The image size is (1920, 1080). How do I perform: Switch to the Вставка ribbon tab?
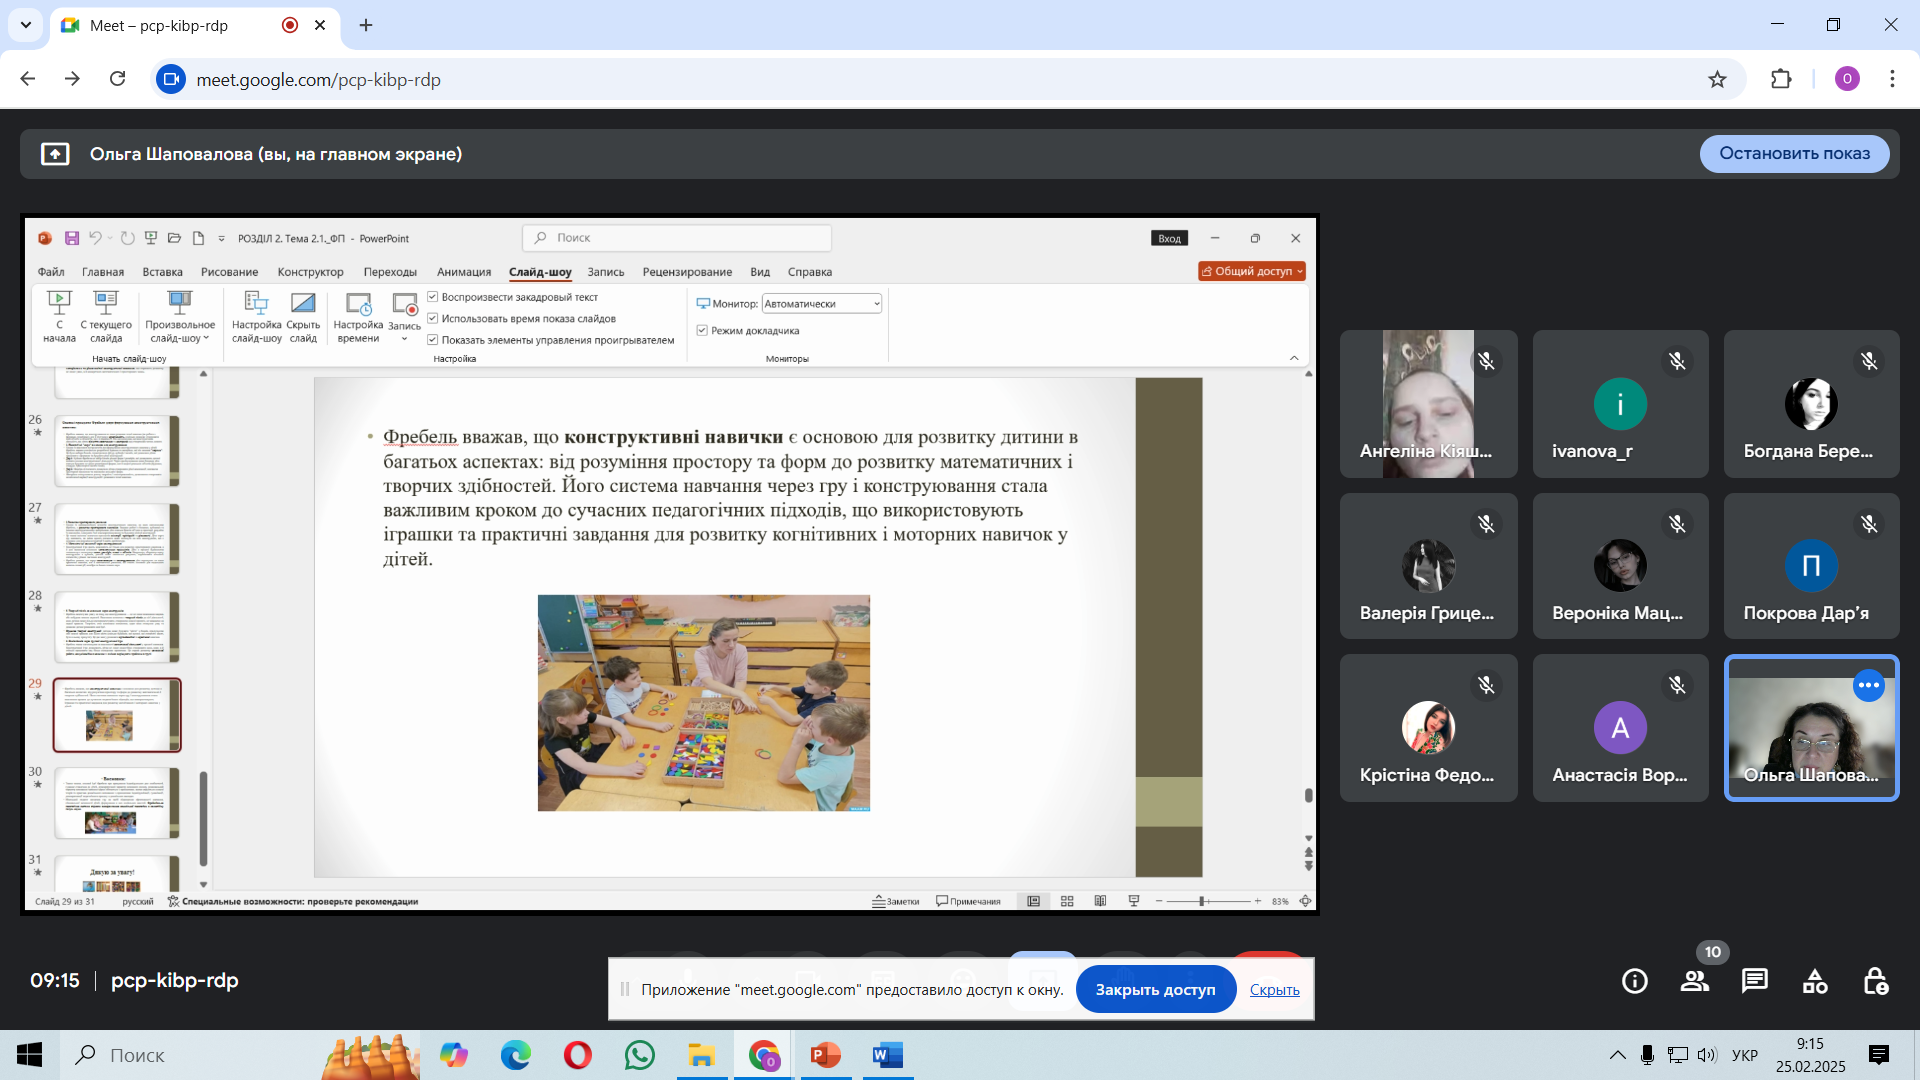tap(162, 272)
